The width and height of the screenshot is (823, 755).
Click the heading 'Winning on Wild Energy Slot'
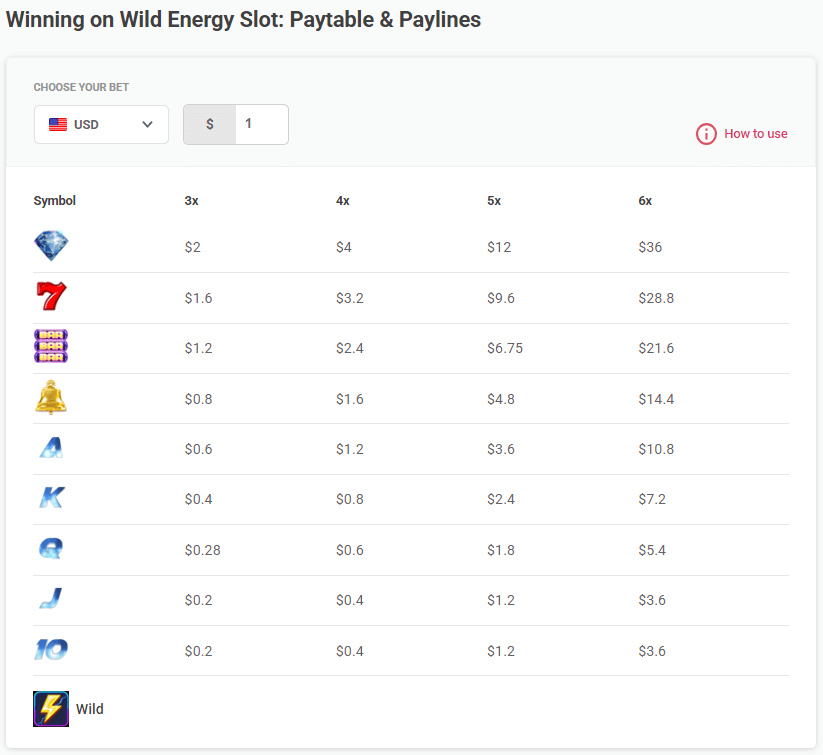[x=244, y=19]
